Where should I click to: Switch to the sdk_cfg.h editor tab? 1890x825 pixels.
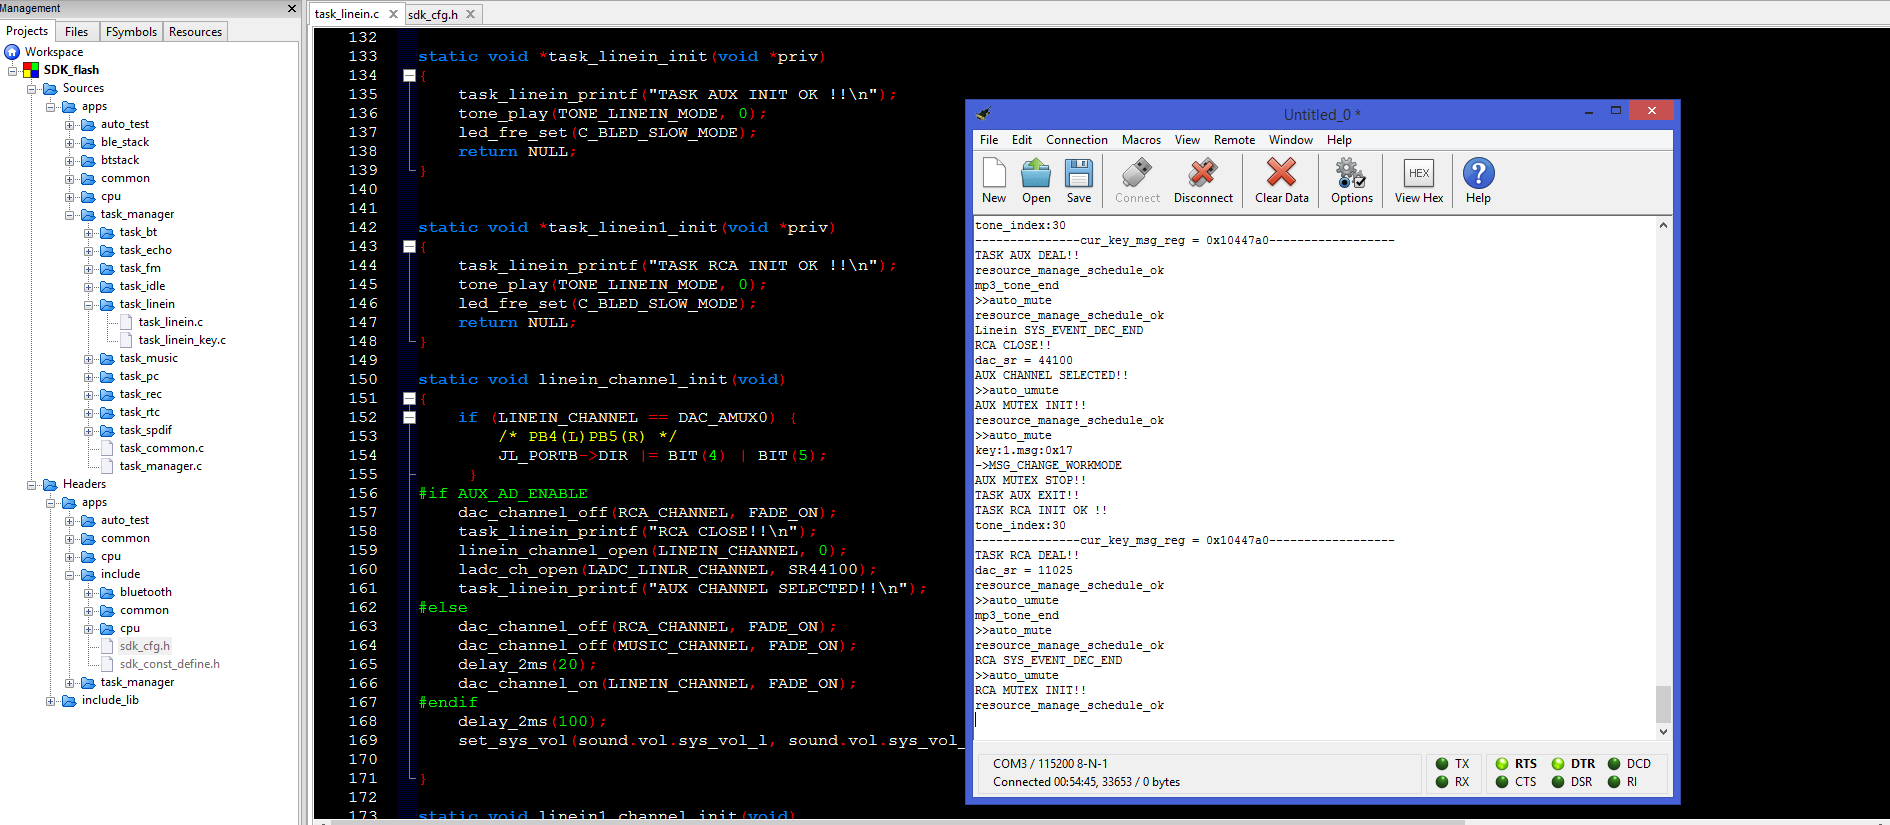433,15
